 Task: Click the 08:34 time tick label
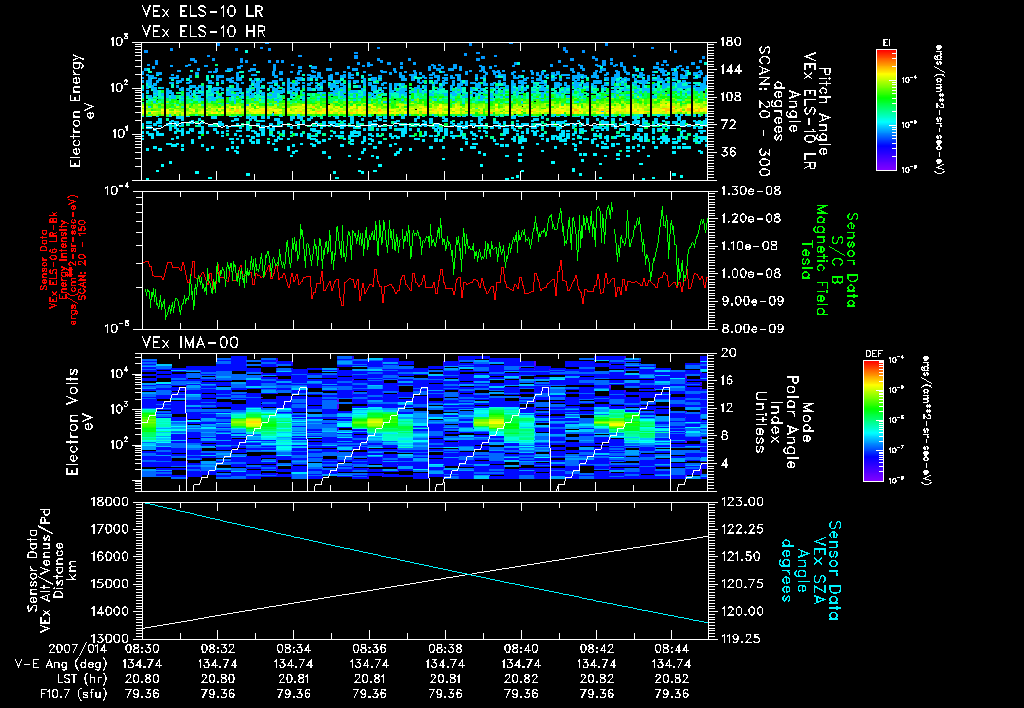coord(293,648)
